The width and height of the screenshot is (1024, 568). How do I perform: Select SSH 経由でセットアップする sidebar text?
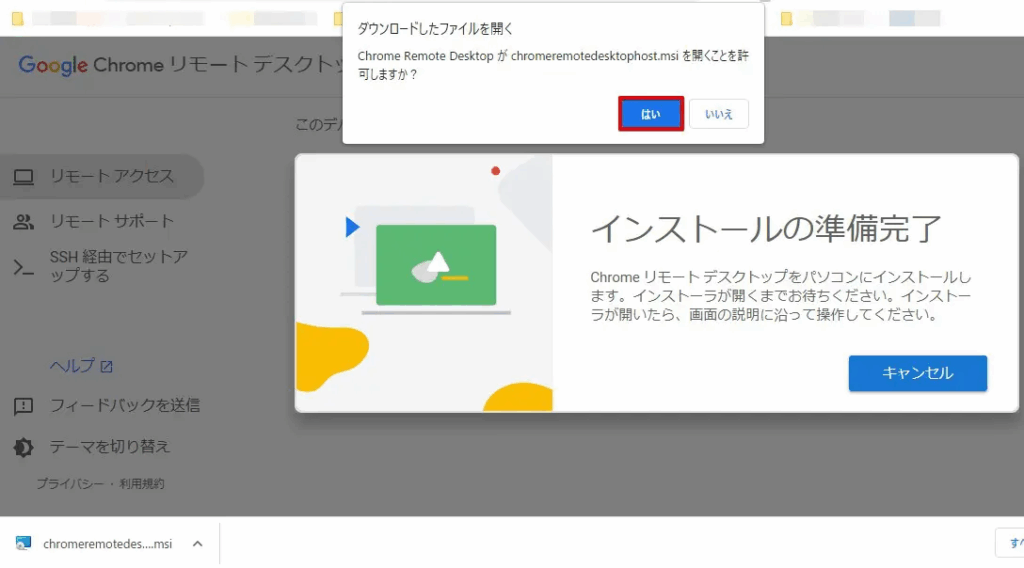(x=118, y=266)
